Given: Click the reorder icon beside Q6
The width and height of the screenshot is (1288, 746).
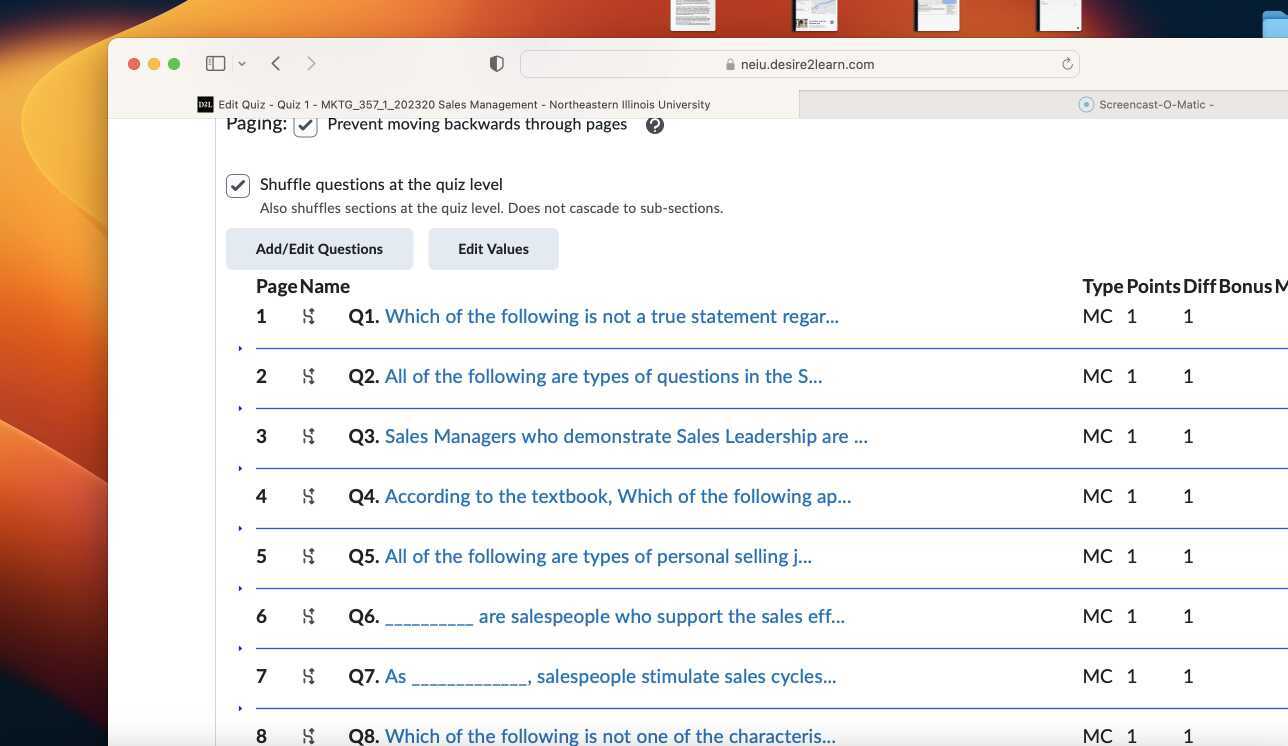Looking at the screenshot, I should [x=308, y=616].
